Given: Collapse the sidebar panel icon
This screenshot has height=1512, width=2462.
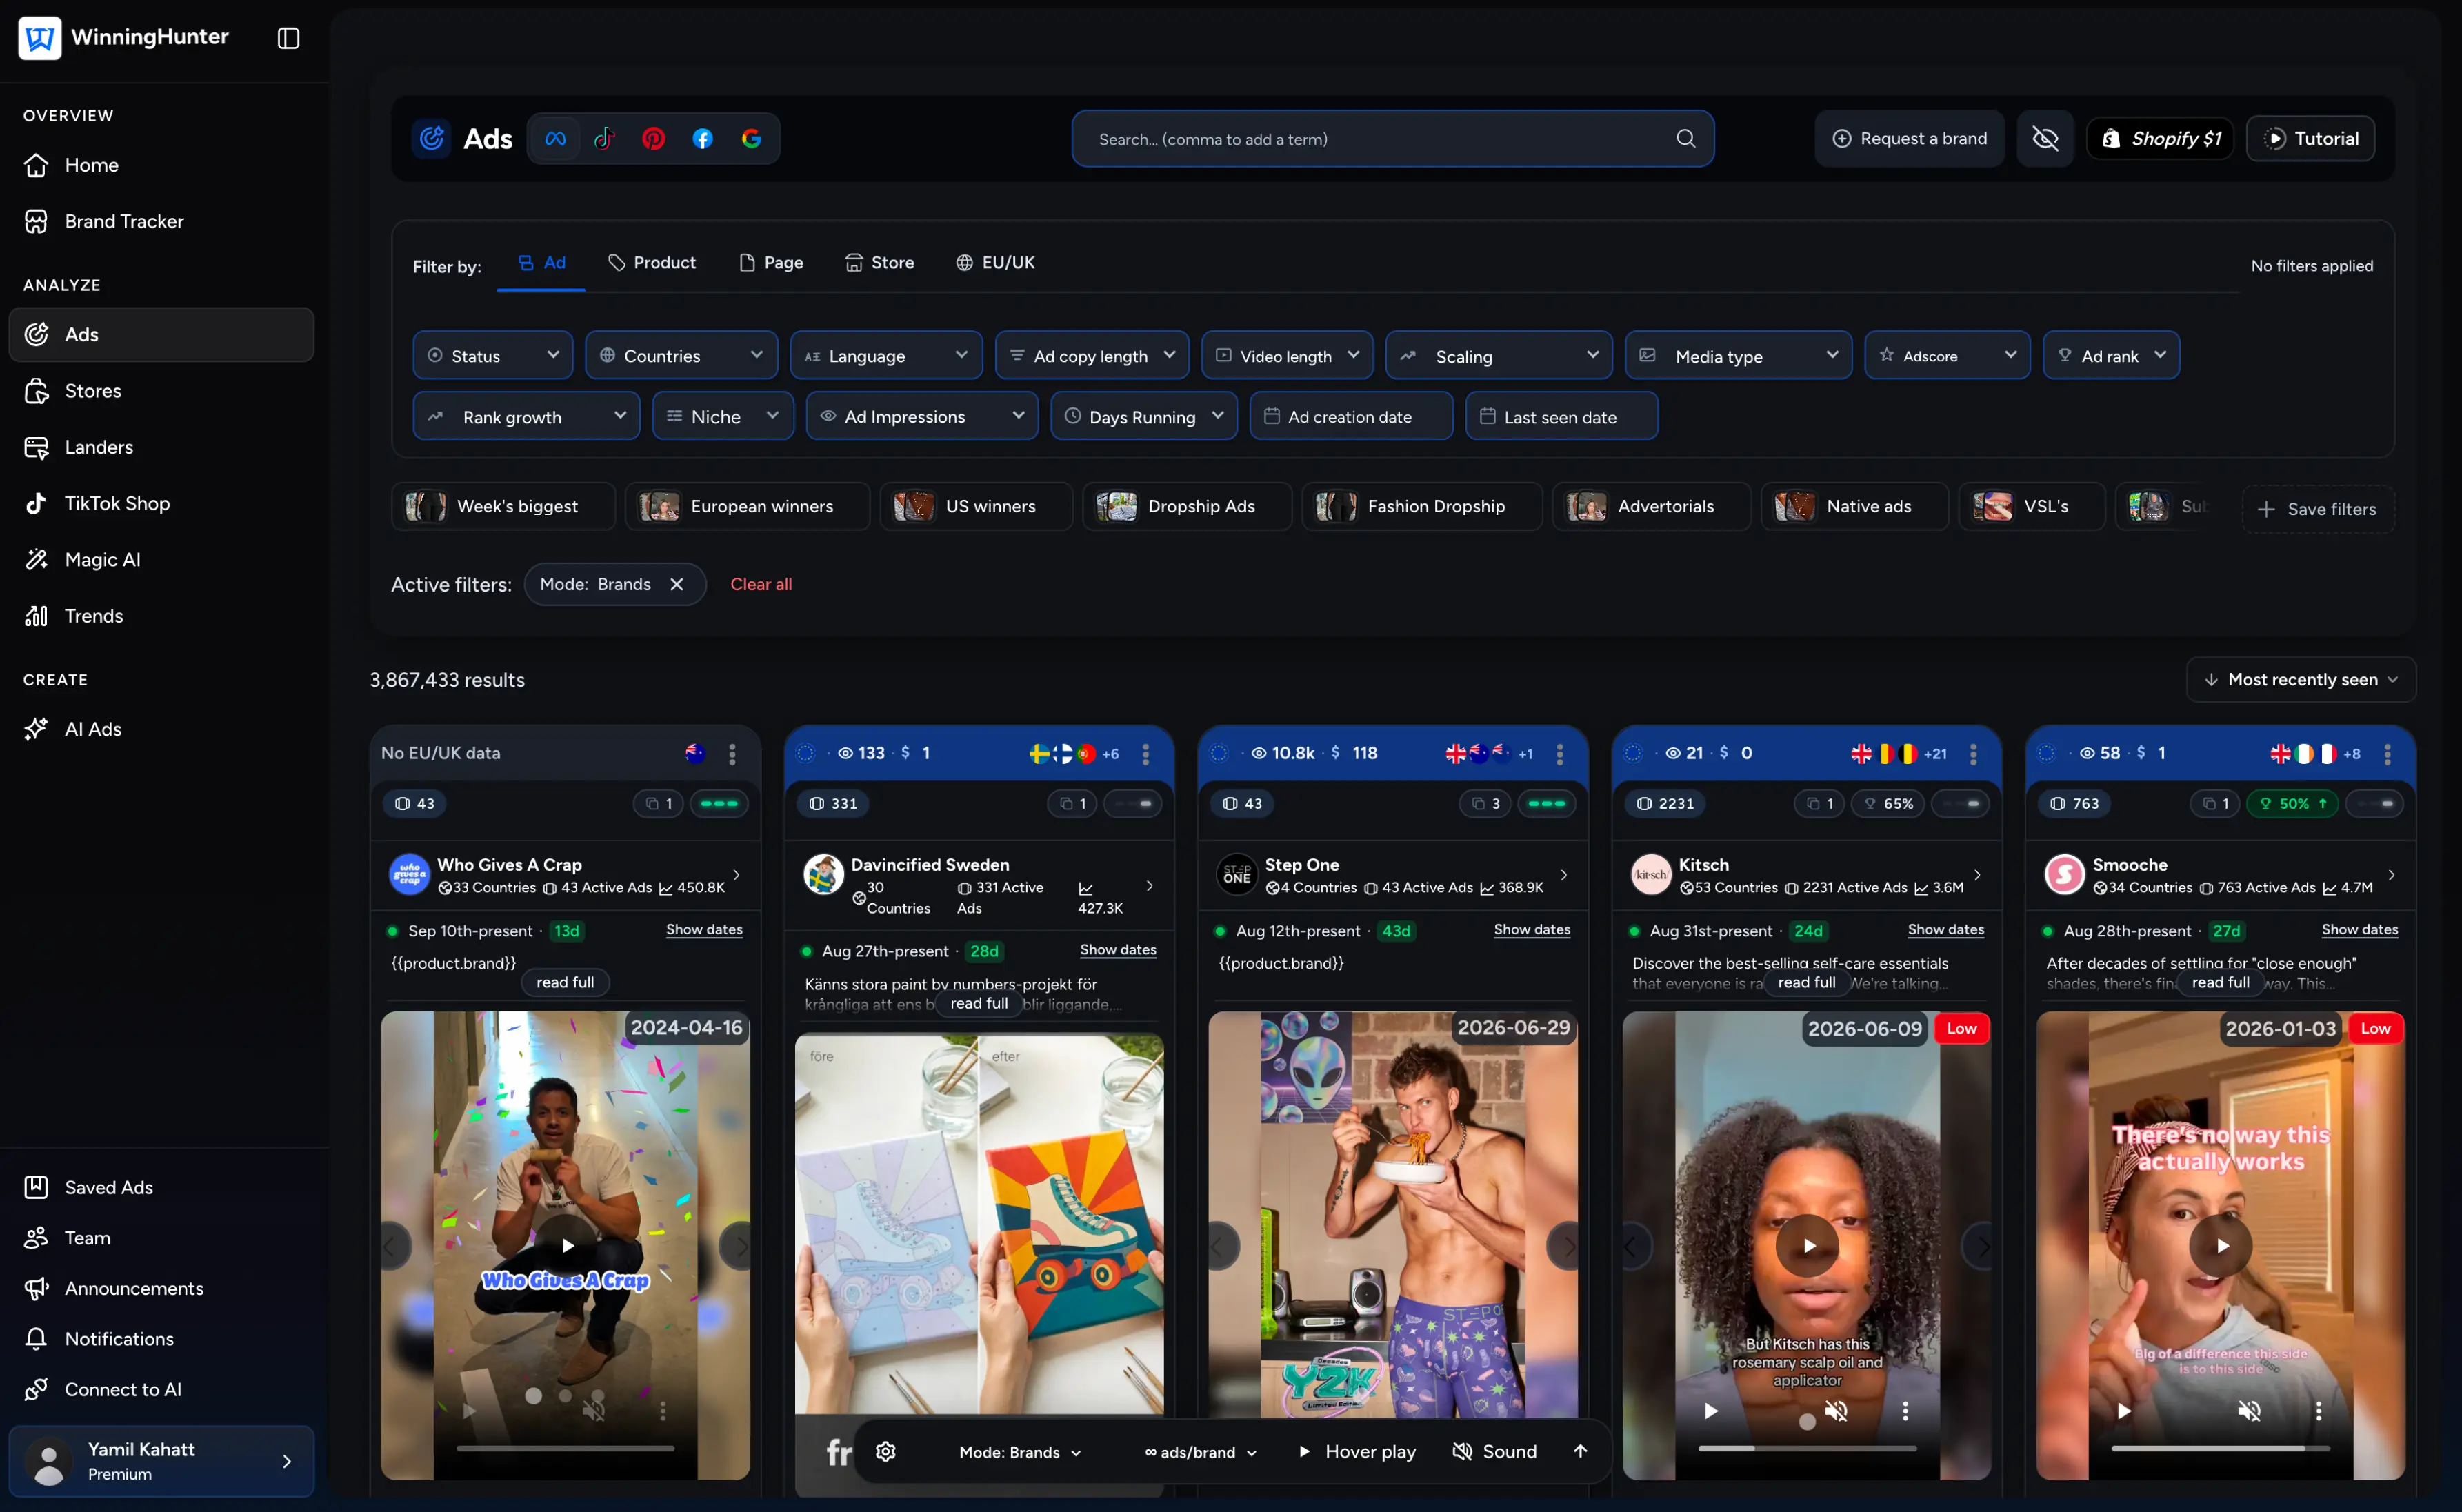Looking at the screenshot, I should pyautogui.click(x=288, y=38).
